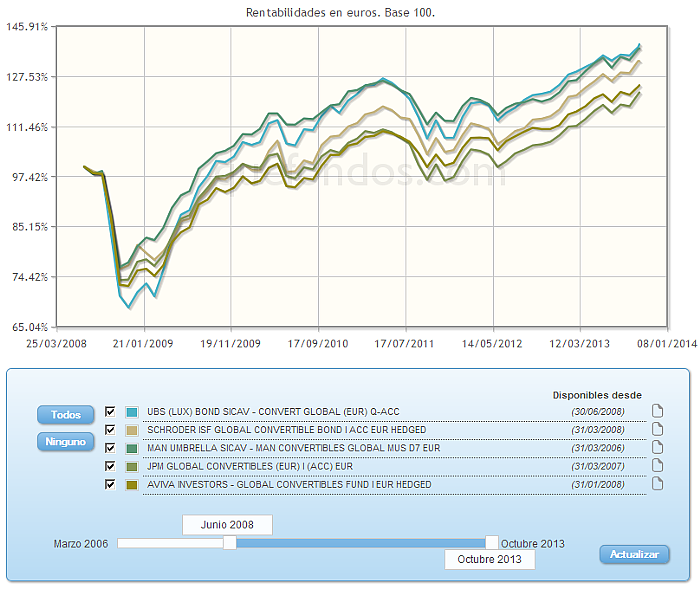Click the (31/01/2008) availability date

tap(598, 485)
